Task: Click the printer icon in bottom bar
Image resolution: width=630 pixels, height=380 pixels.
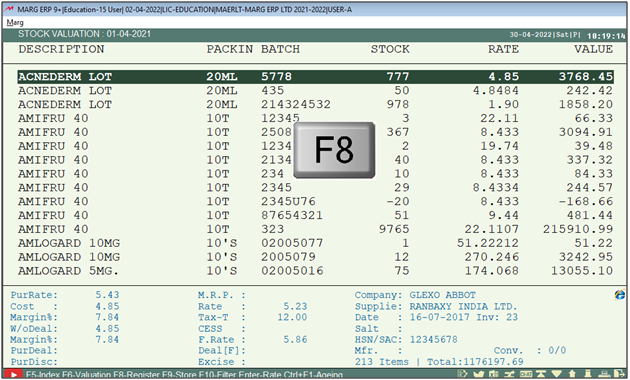Action: 604,374
